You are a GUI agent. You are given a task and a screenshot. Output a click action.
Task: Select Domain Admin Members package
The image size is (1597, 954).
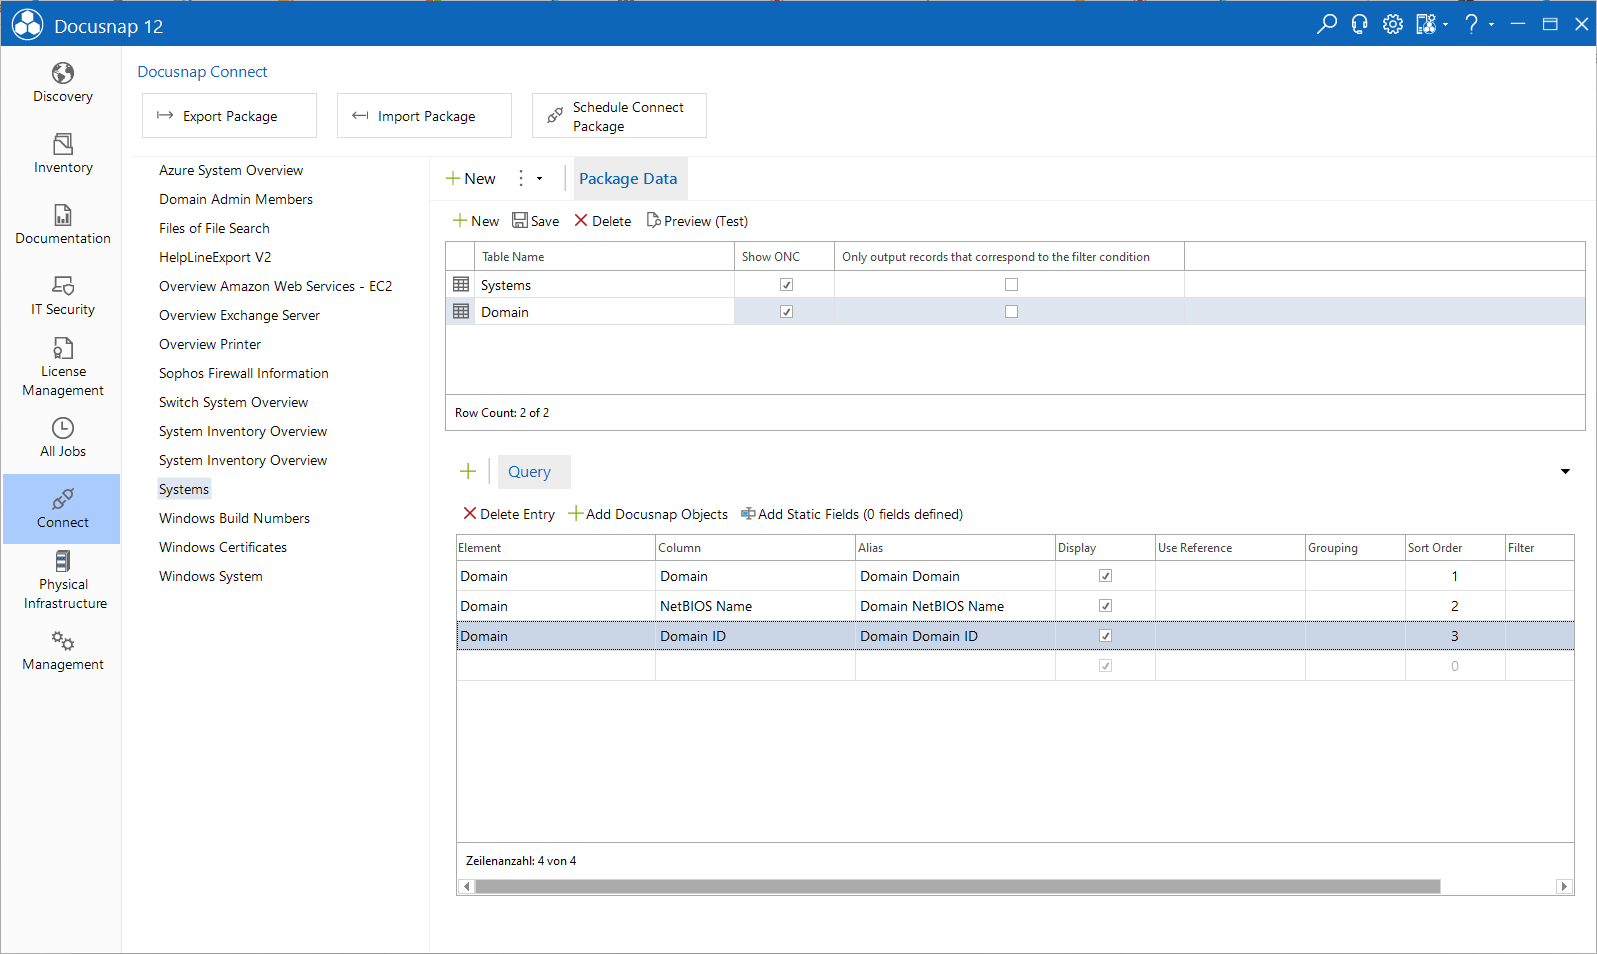click(x=236, y=199)
